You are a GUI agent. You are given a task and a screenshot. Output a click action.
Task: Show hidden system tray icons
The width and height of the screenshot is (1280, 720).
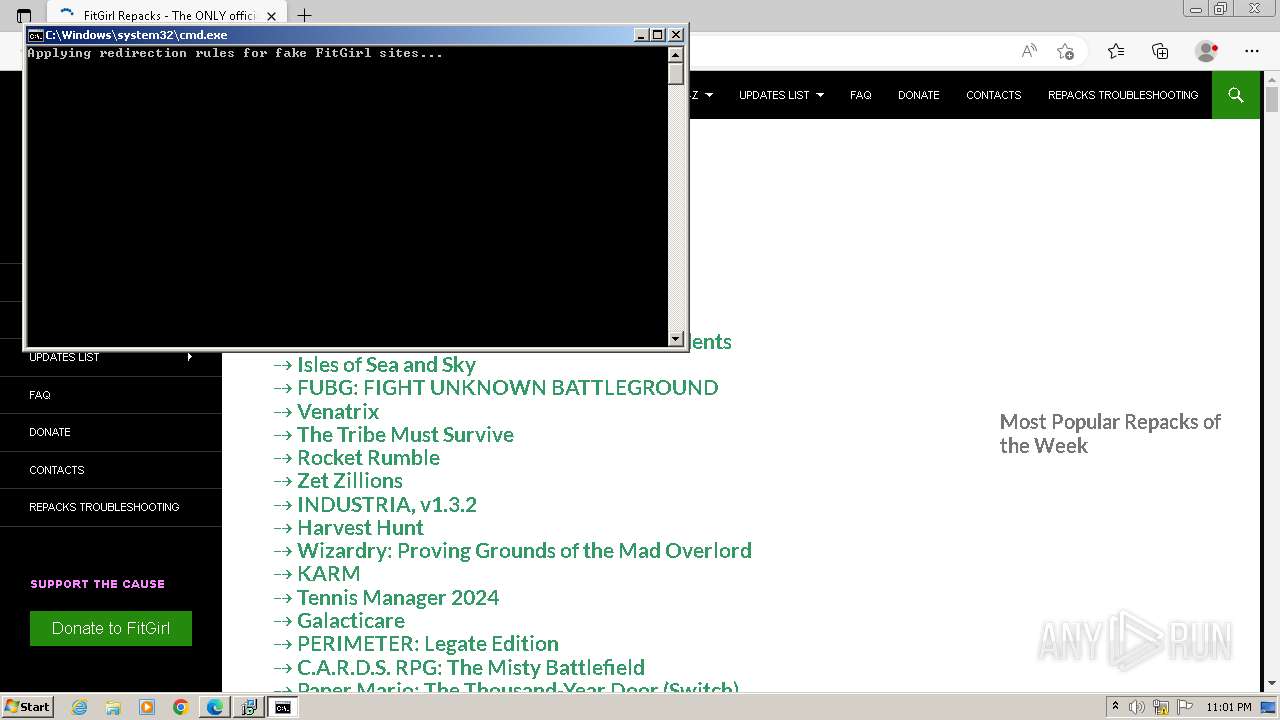[x=1115, y=707]
